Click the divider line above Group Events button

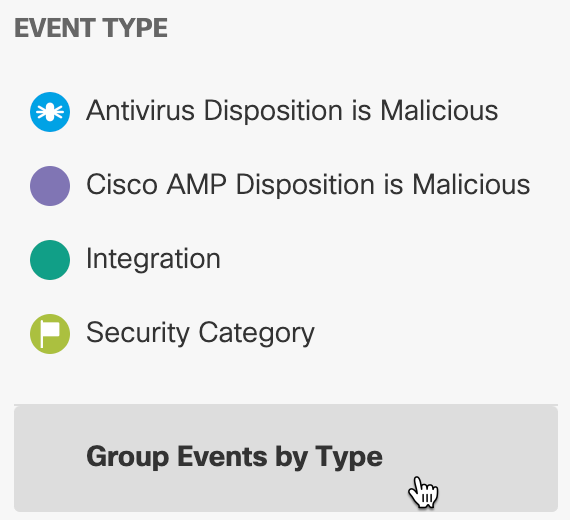coord(286,404)
